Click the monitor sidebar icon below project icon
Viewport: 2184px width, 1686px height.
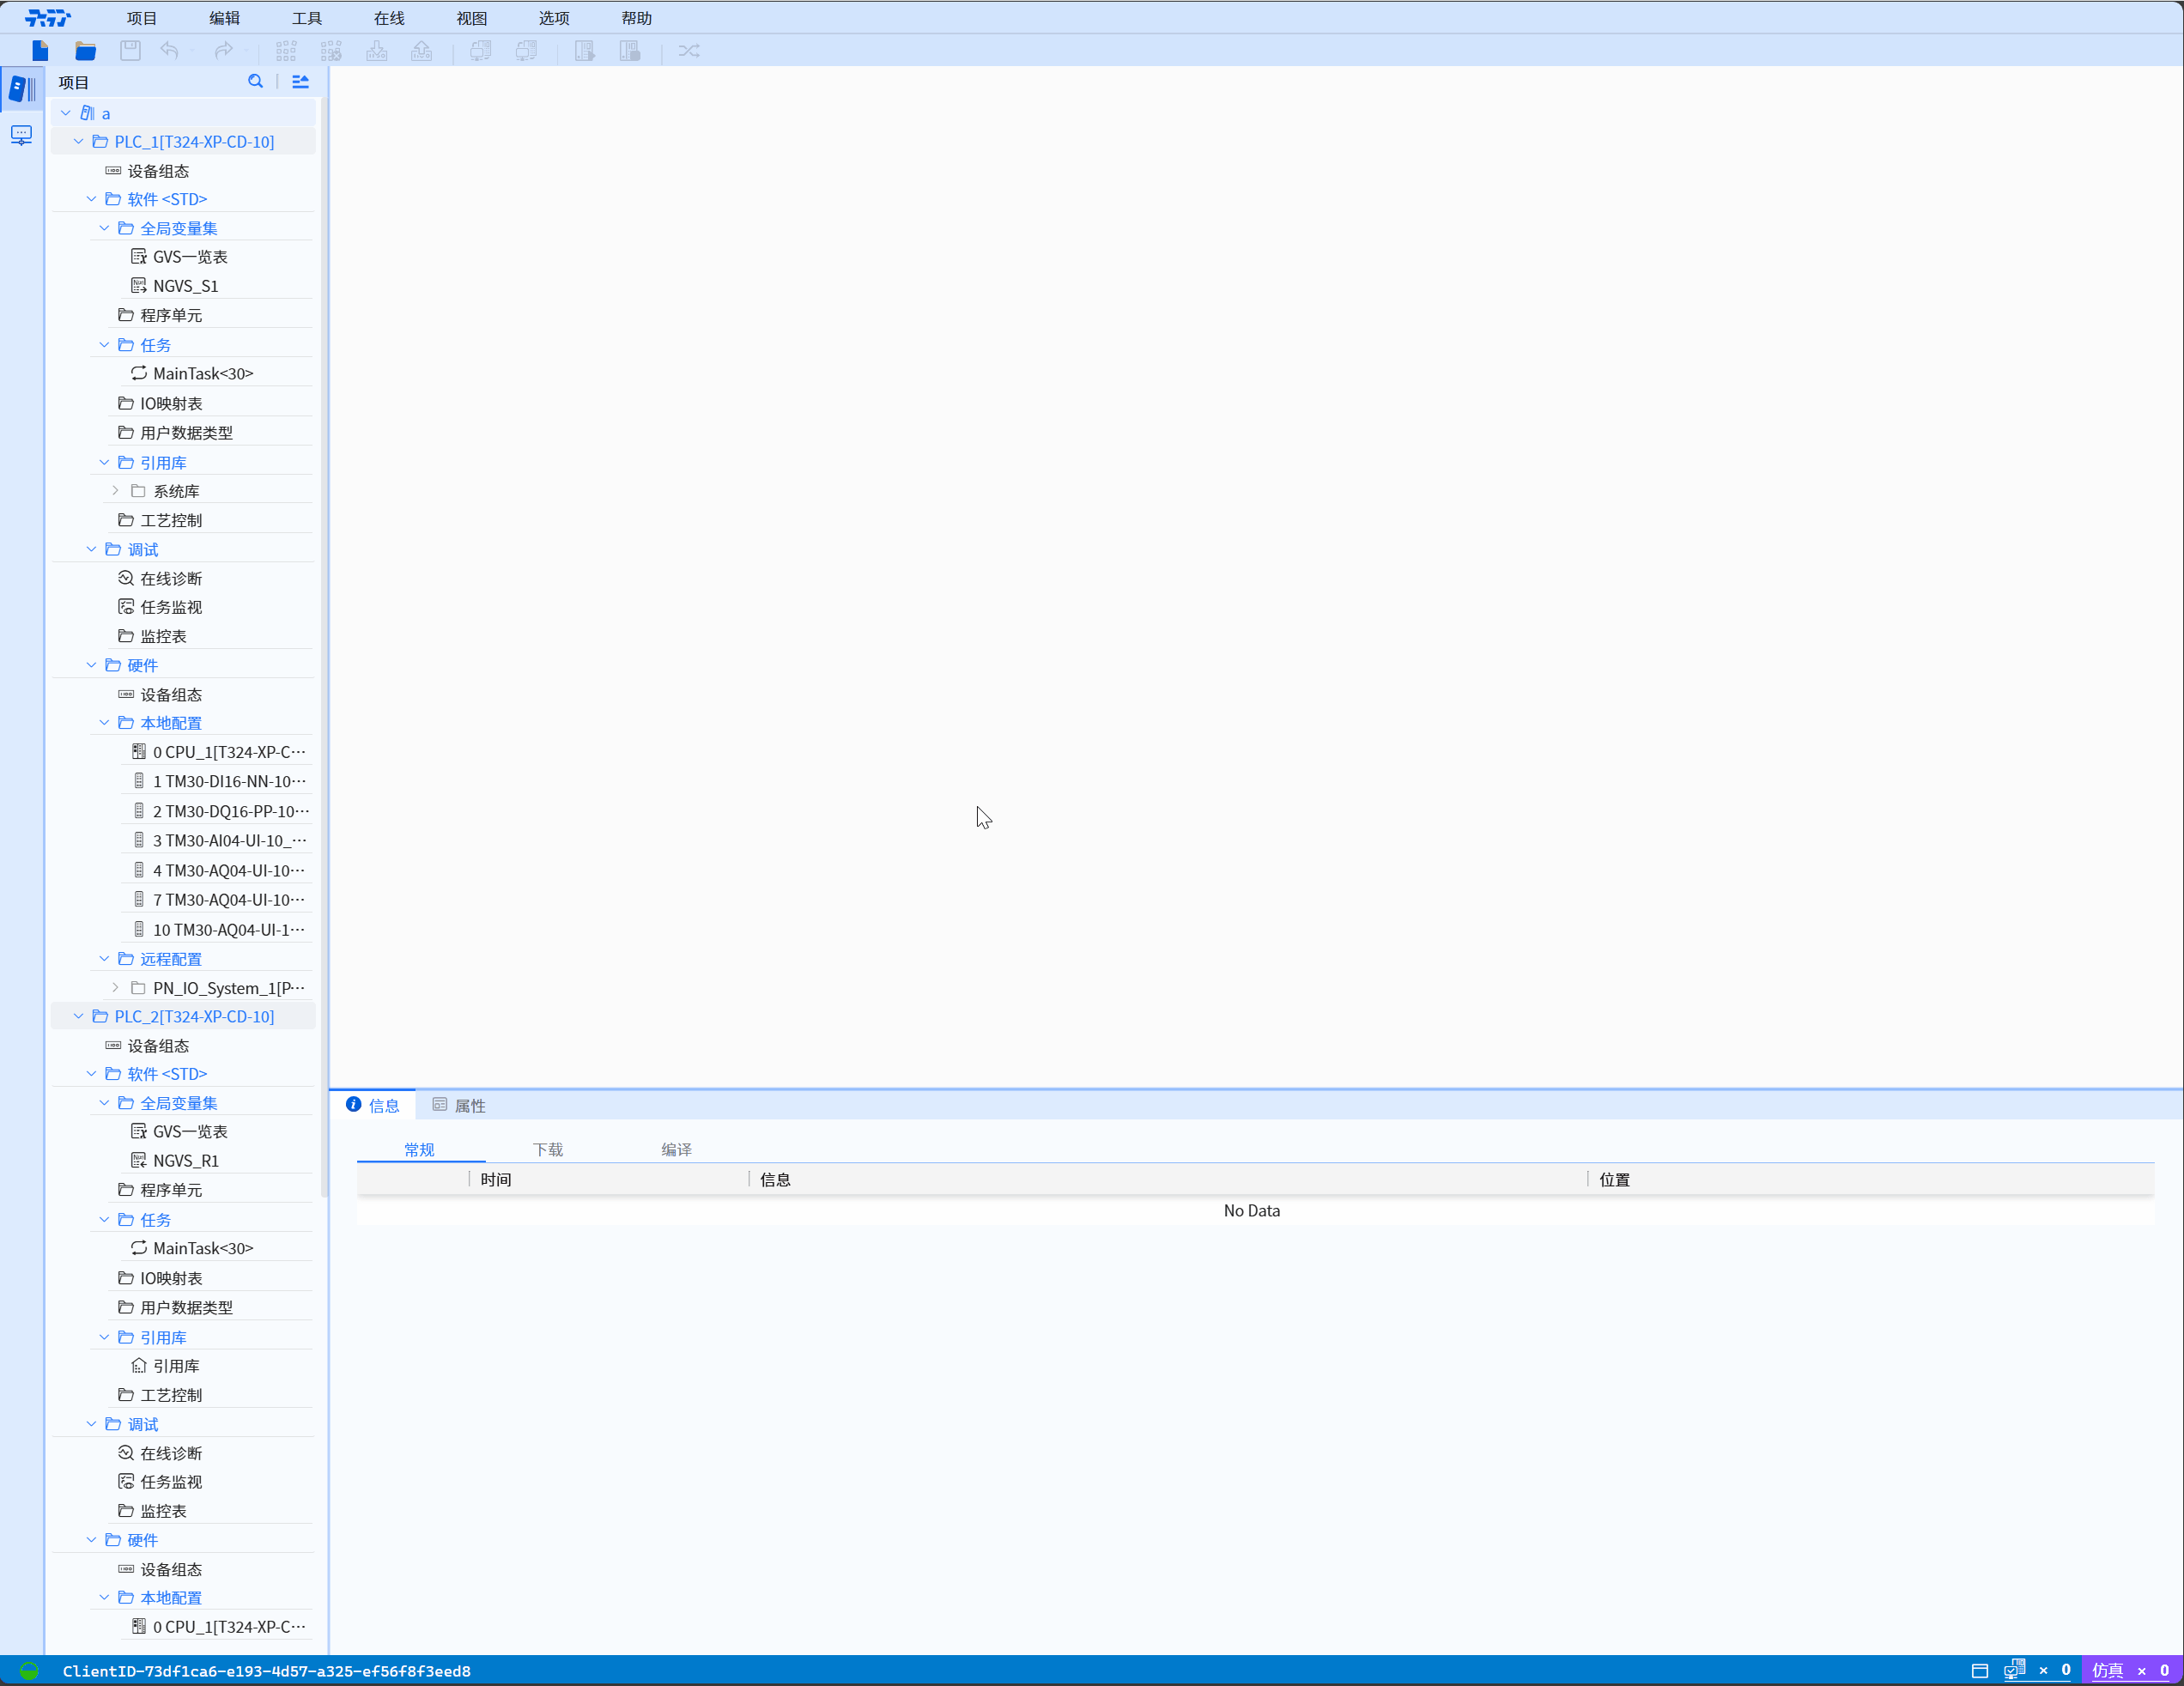tap(22, 135)
